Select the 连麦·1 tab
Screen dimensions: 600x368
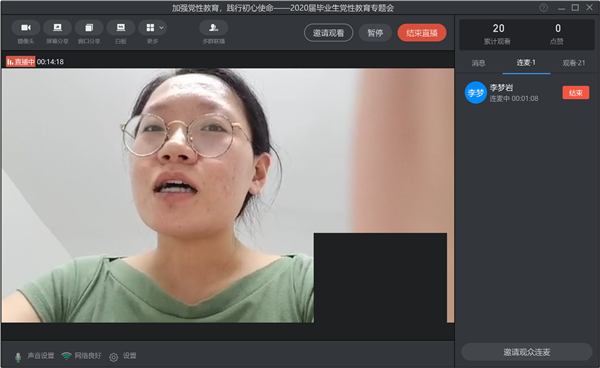tap(526, 63)
